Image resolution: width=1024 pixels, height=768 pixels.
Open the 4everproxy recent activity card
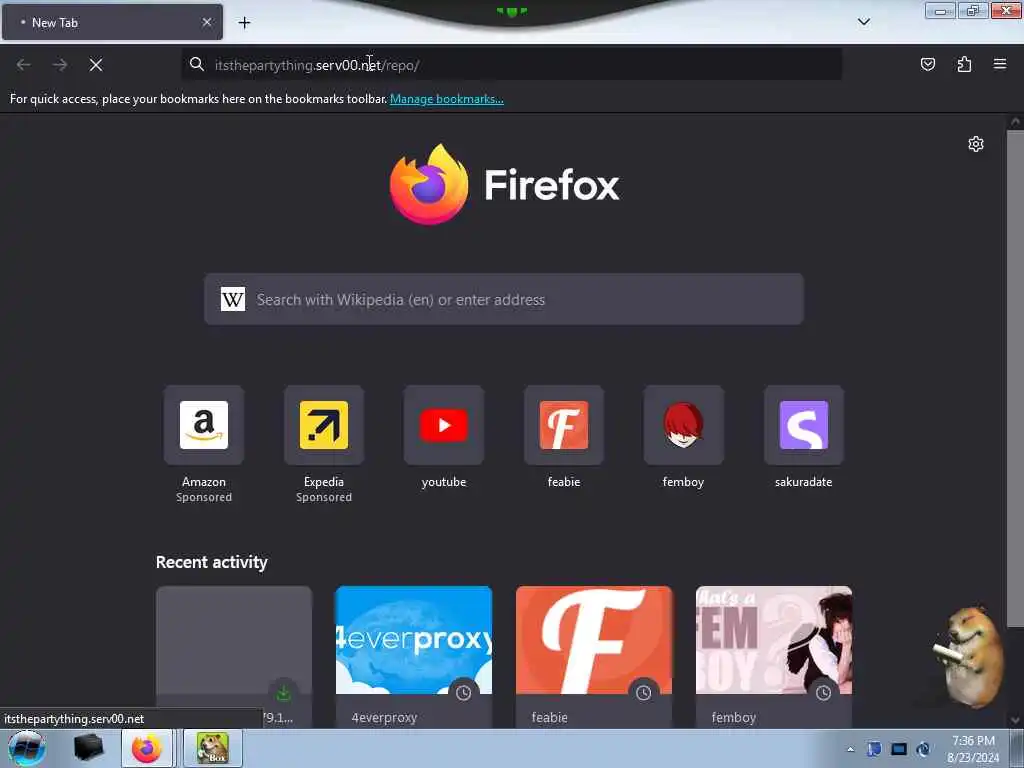coord(413,656)
